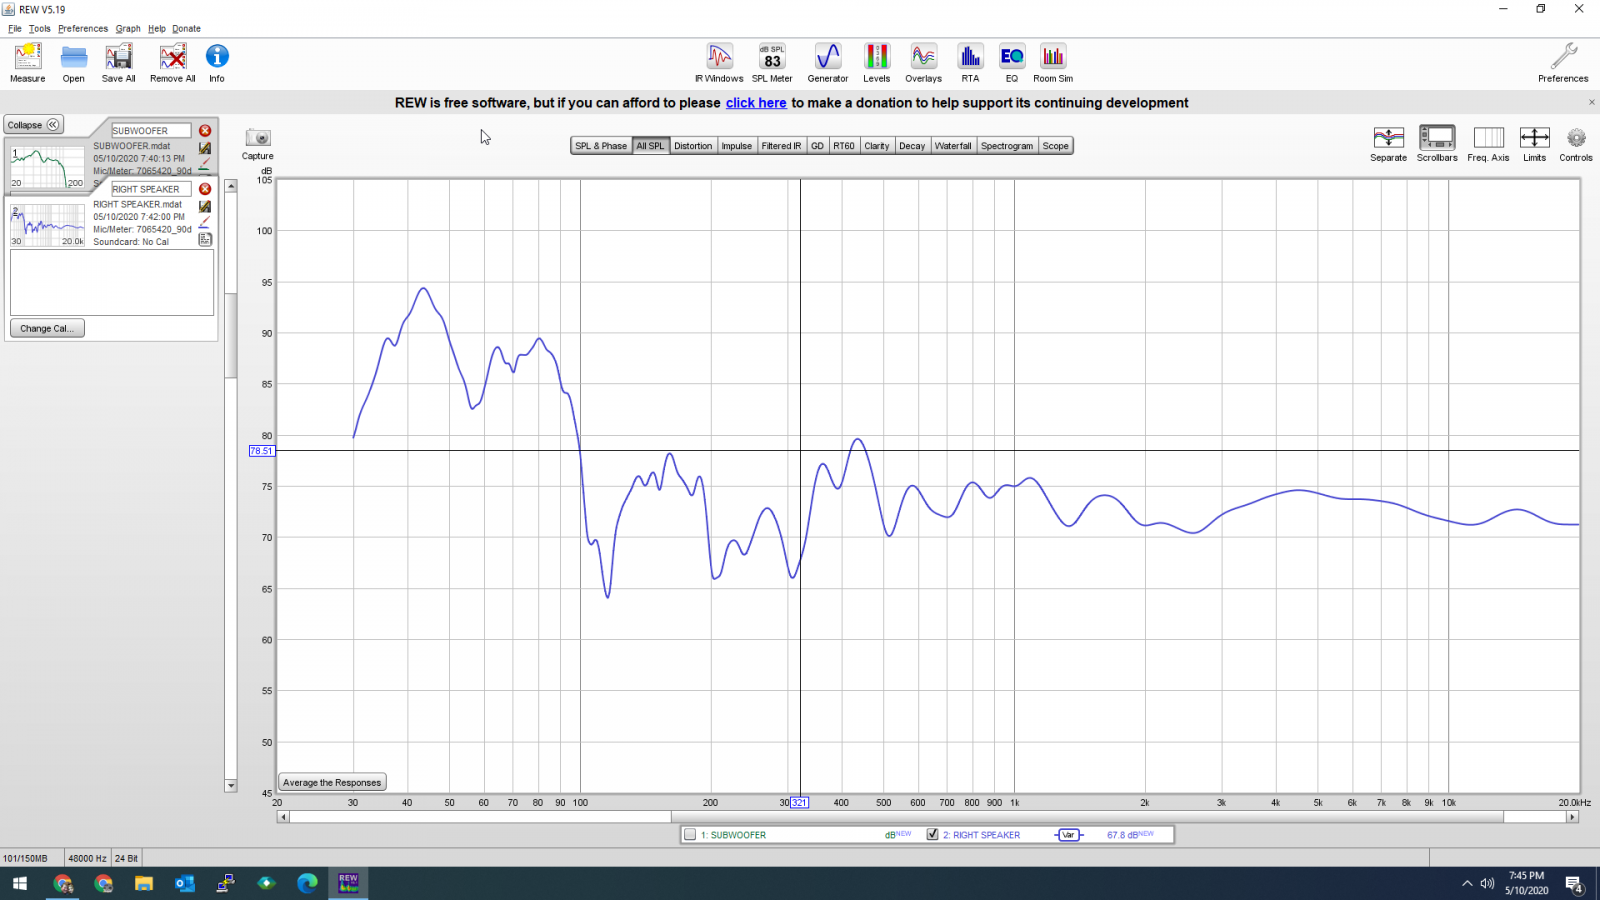This screenshot has height=900, width=1600.
Task: Toggle the Freq. Axis scale button
Action: point(1489,138)
